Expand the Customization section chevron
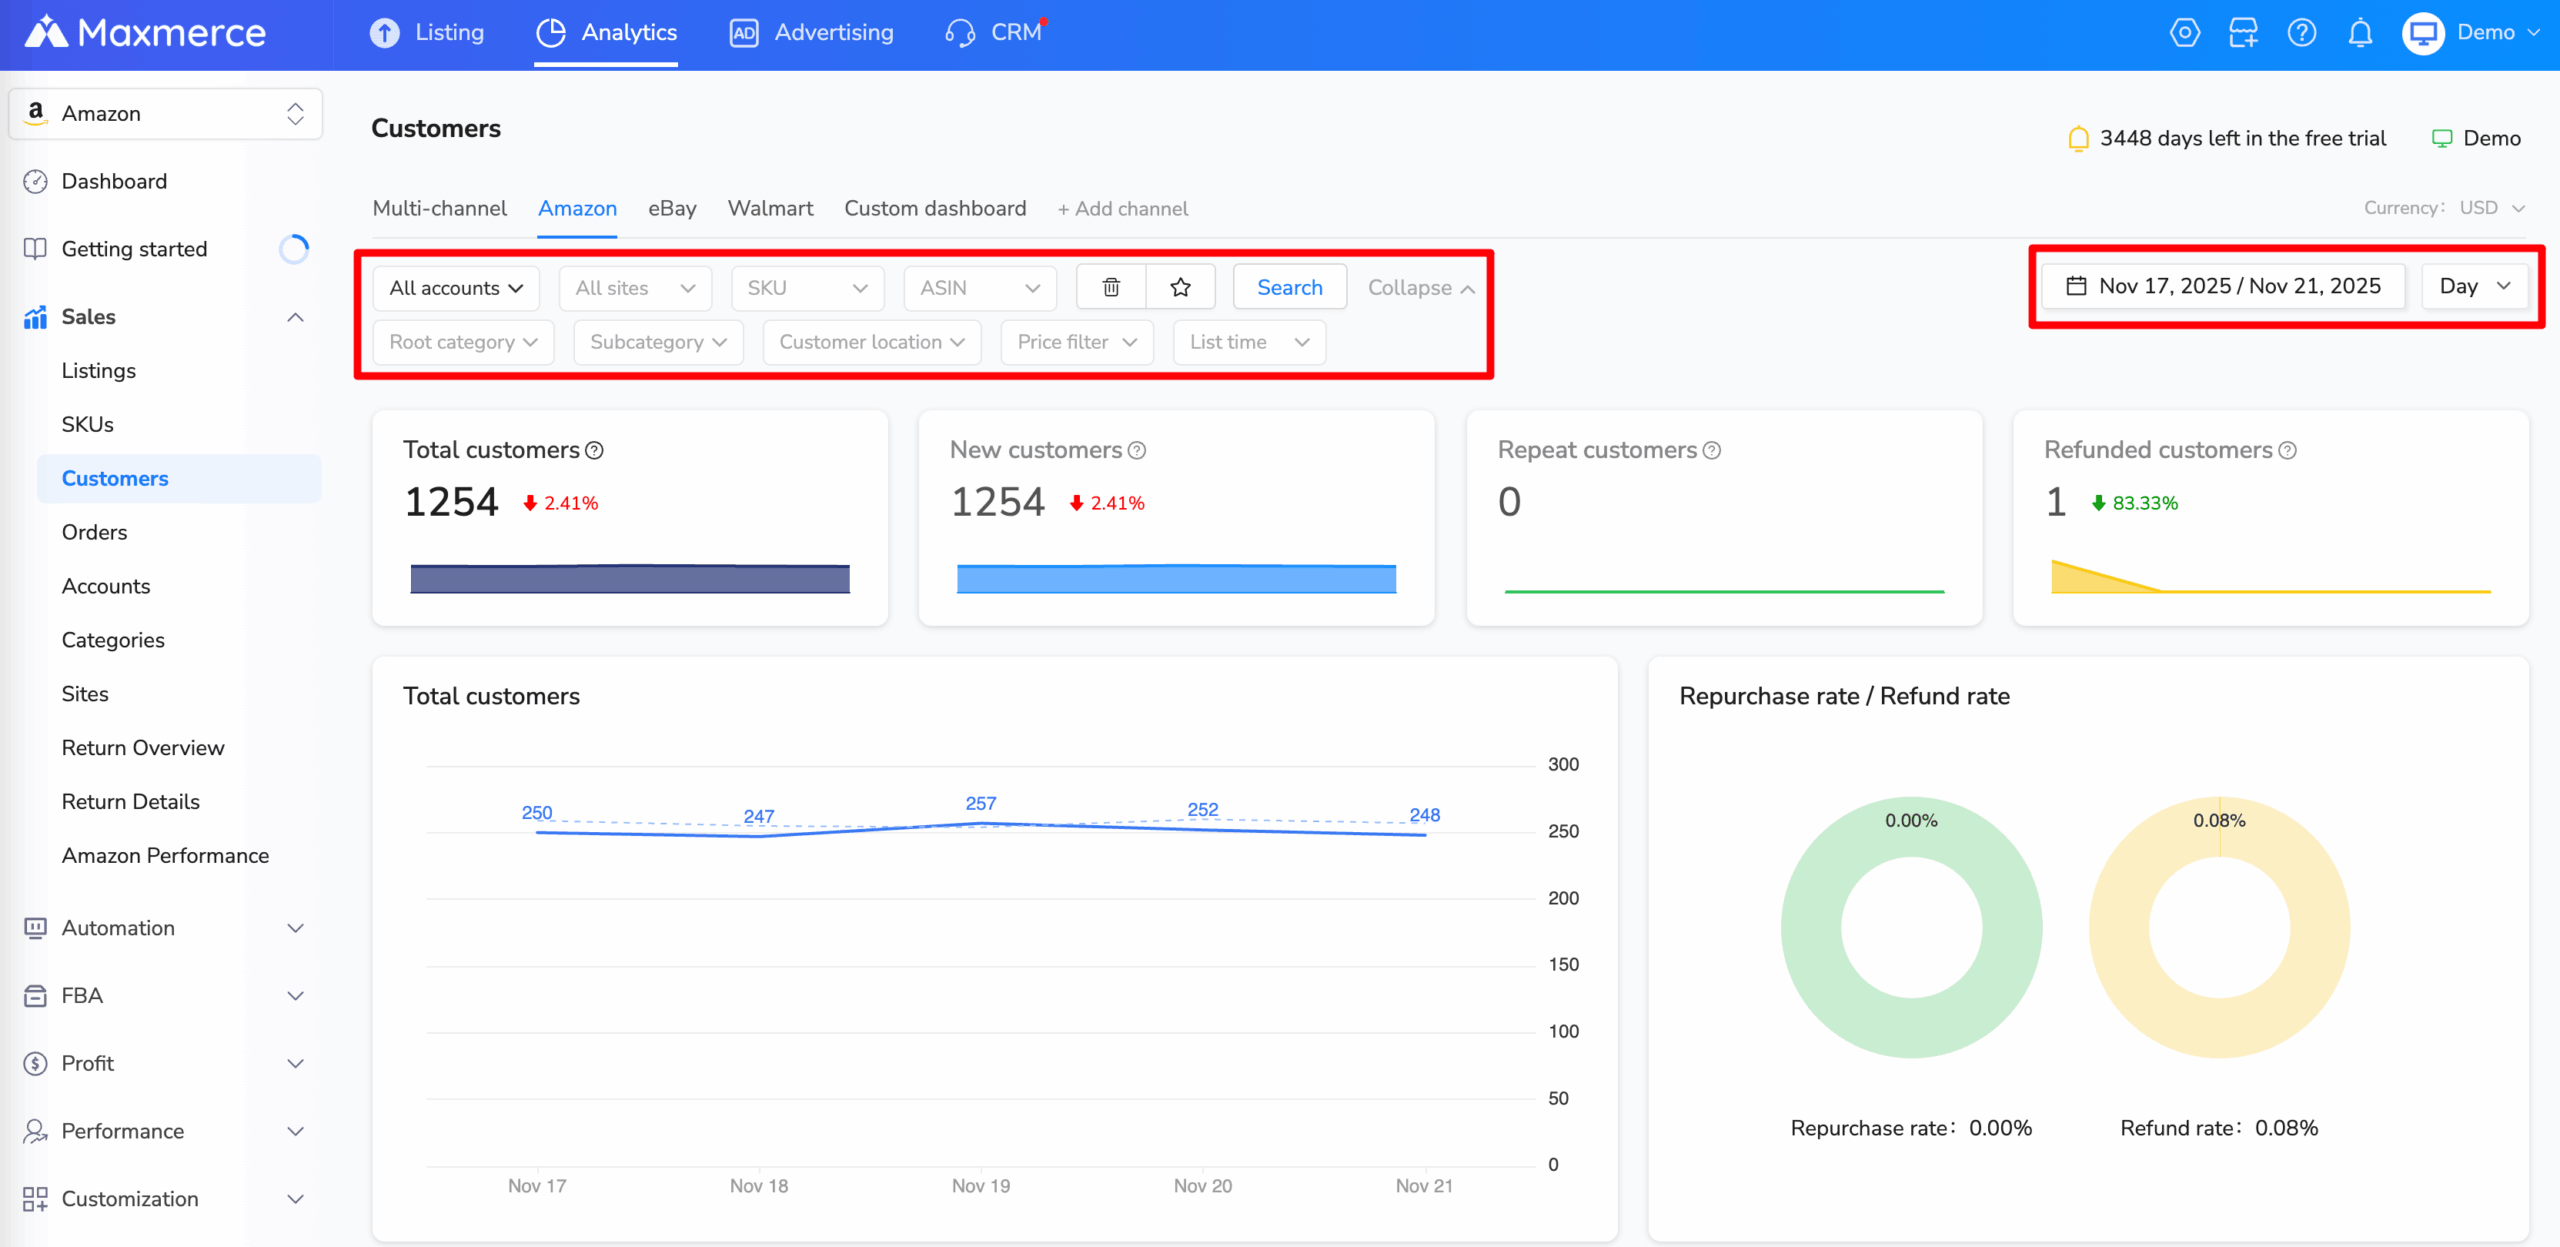This screenshot has height=1247, width=2560. pyautogui.click(x=295, y=1199)
